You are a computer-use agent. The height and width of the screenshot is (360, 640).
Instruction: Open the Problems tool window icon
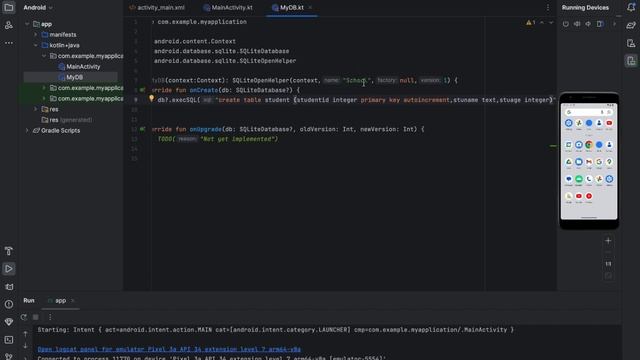coord(9,304)
